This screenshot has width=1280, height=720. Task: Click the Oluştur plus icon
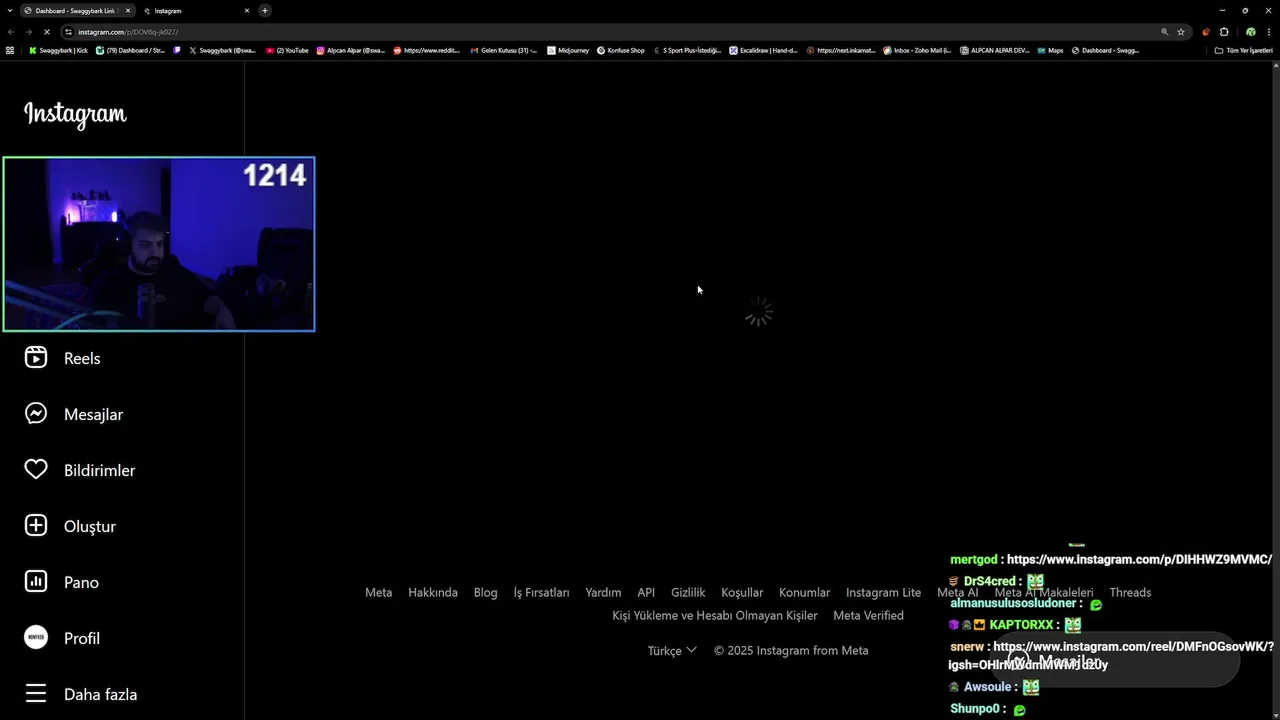pyautogui.click(x=36, y=526)
